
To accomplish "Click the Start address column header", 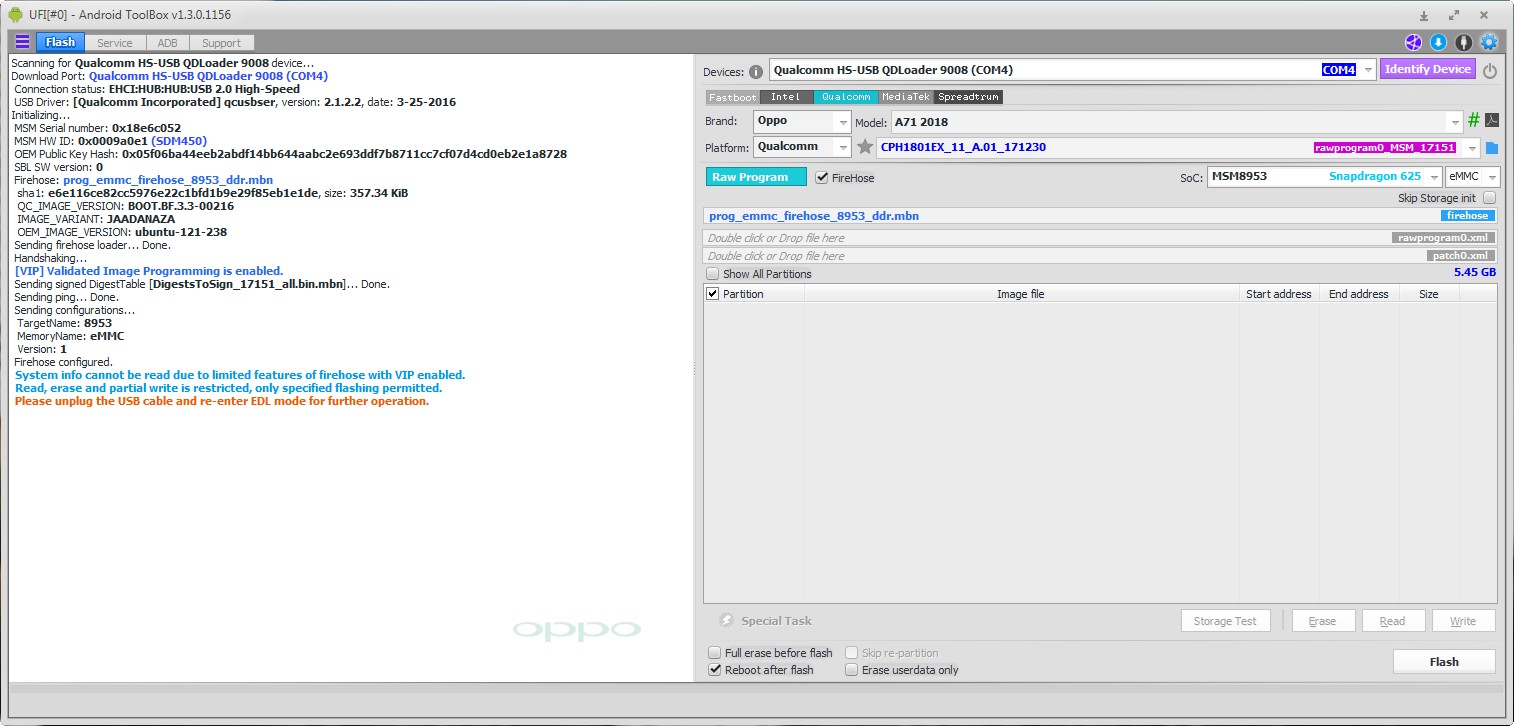I will [1278, 294].
